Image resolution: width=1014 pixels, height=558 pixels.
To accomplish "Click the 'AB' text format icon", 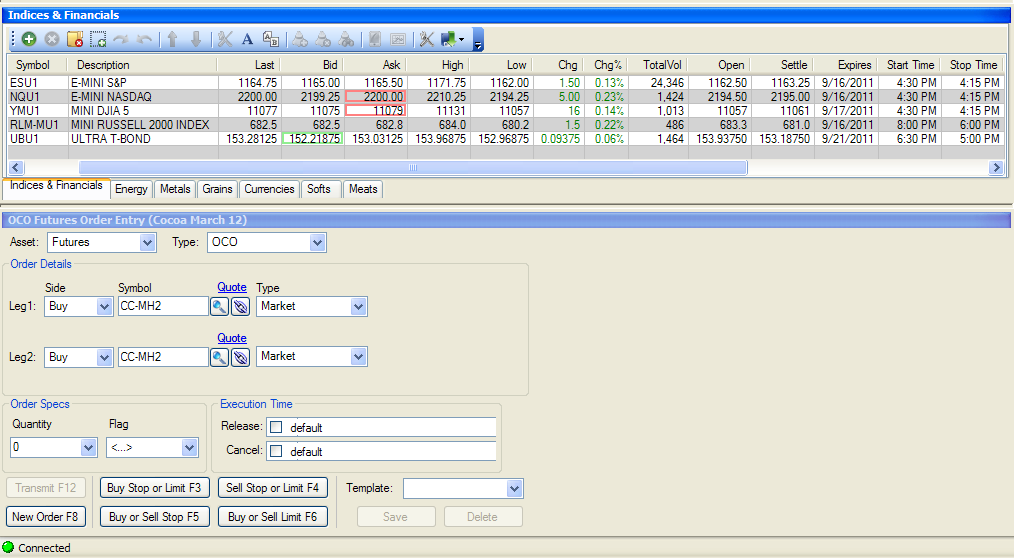I will pos(270,39).
